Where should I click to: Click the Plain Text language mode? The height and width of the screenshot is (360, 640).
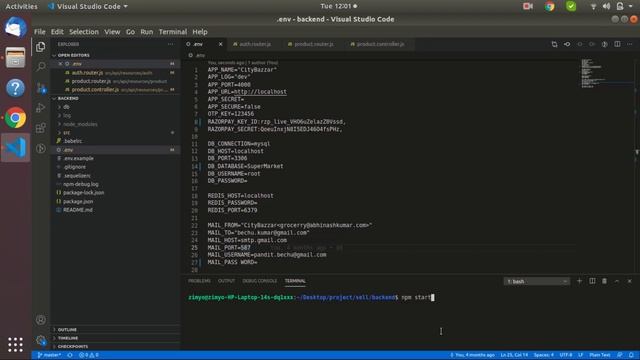(x=600, y=355)
